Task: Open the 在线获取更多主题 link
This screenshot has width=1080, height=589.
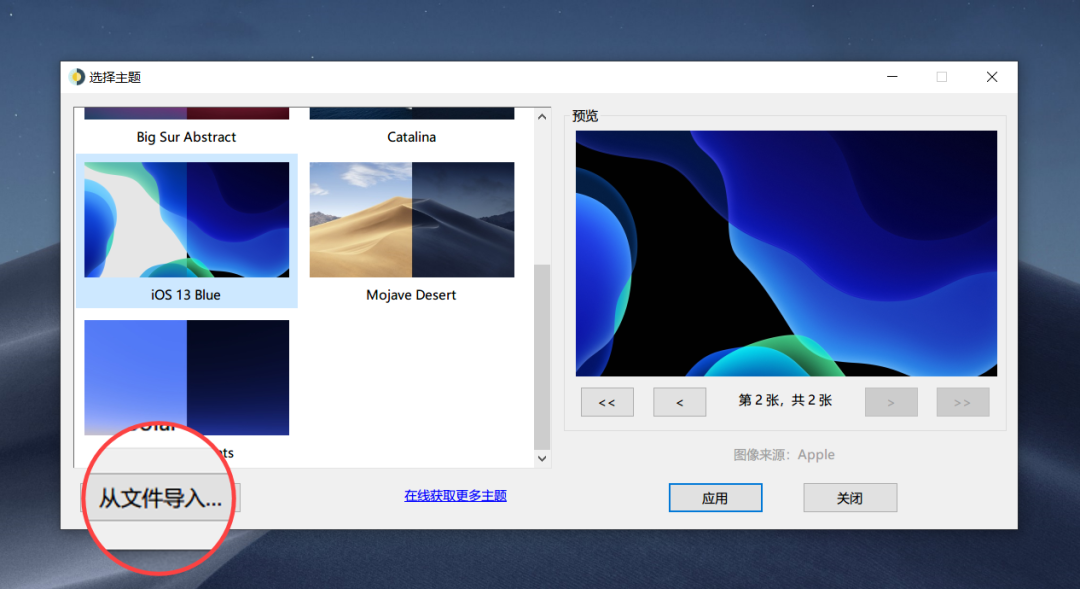Action: point(455,496)
